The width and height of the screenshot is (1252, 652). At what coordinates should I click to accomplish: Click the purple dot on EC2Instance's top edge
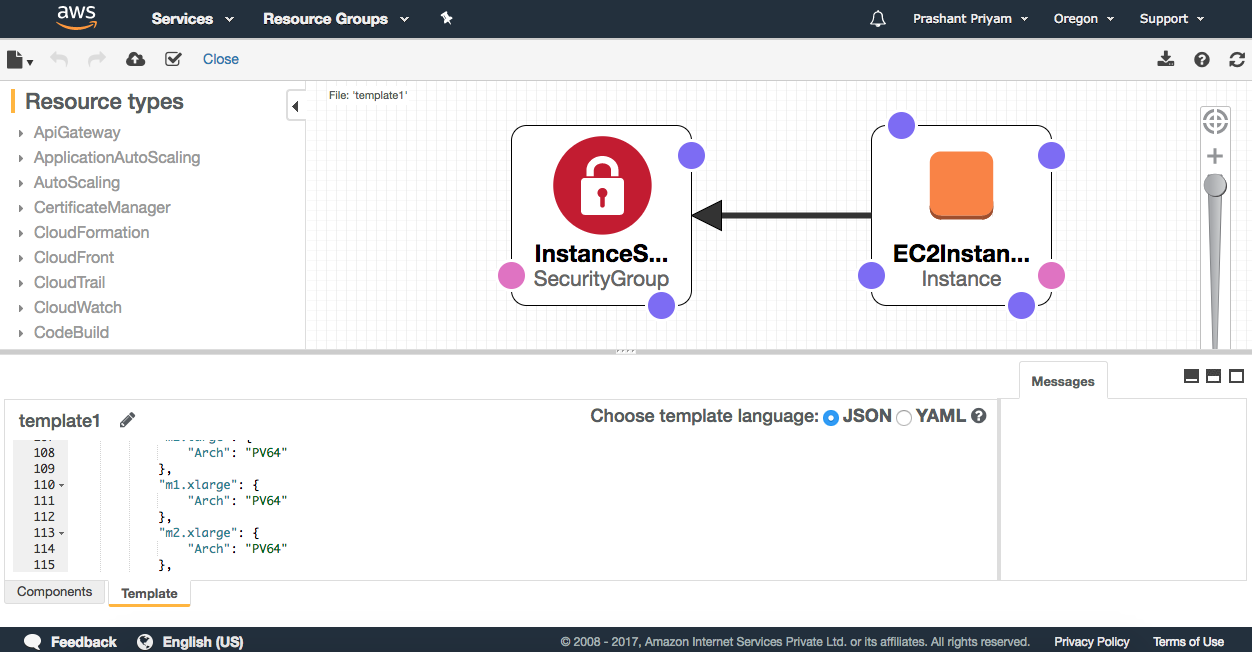click(x=901, y=125)
